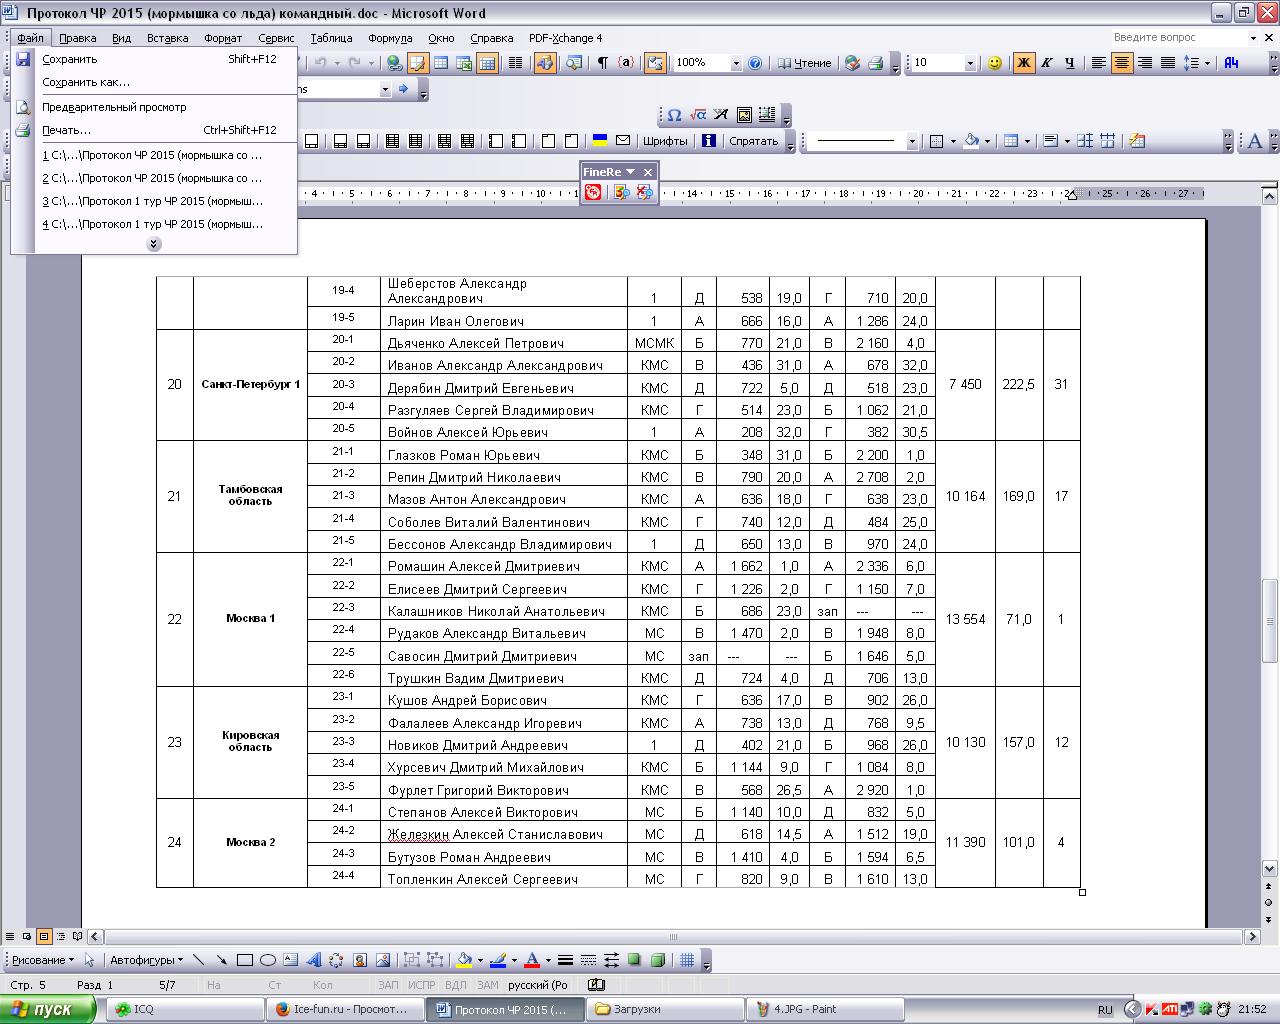This screenshot has width=1280, height=1024.
Task: Open the font size dropdown
Action: tap(969, 63)
